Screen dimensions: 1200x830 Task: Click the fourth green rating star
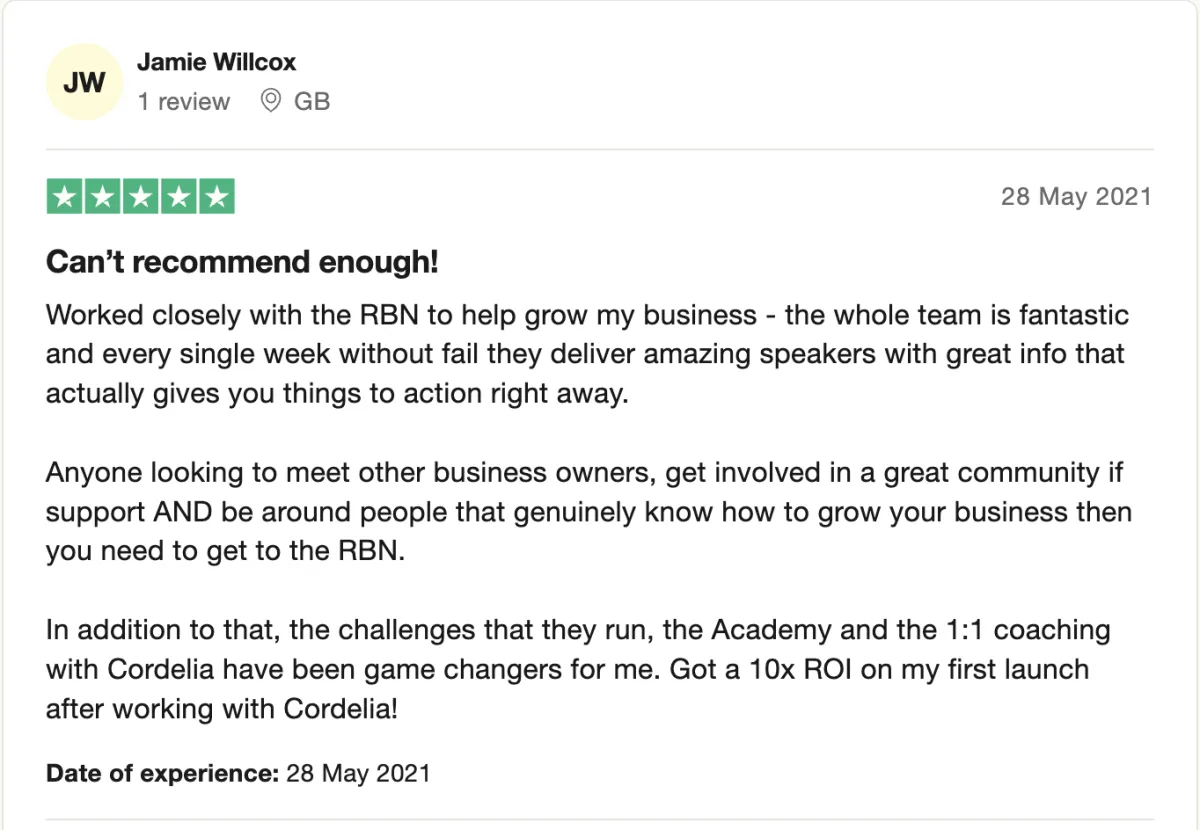click(178, 196)
